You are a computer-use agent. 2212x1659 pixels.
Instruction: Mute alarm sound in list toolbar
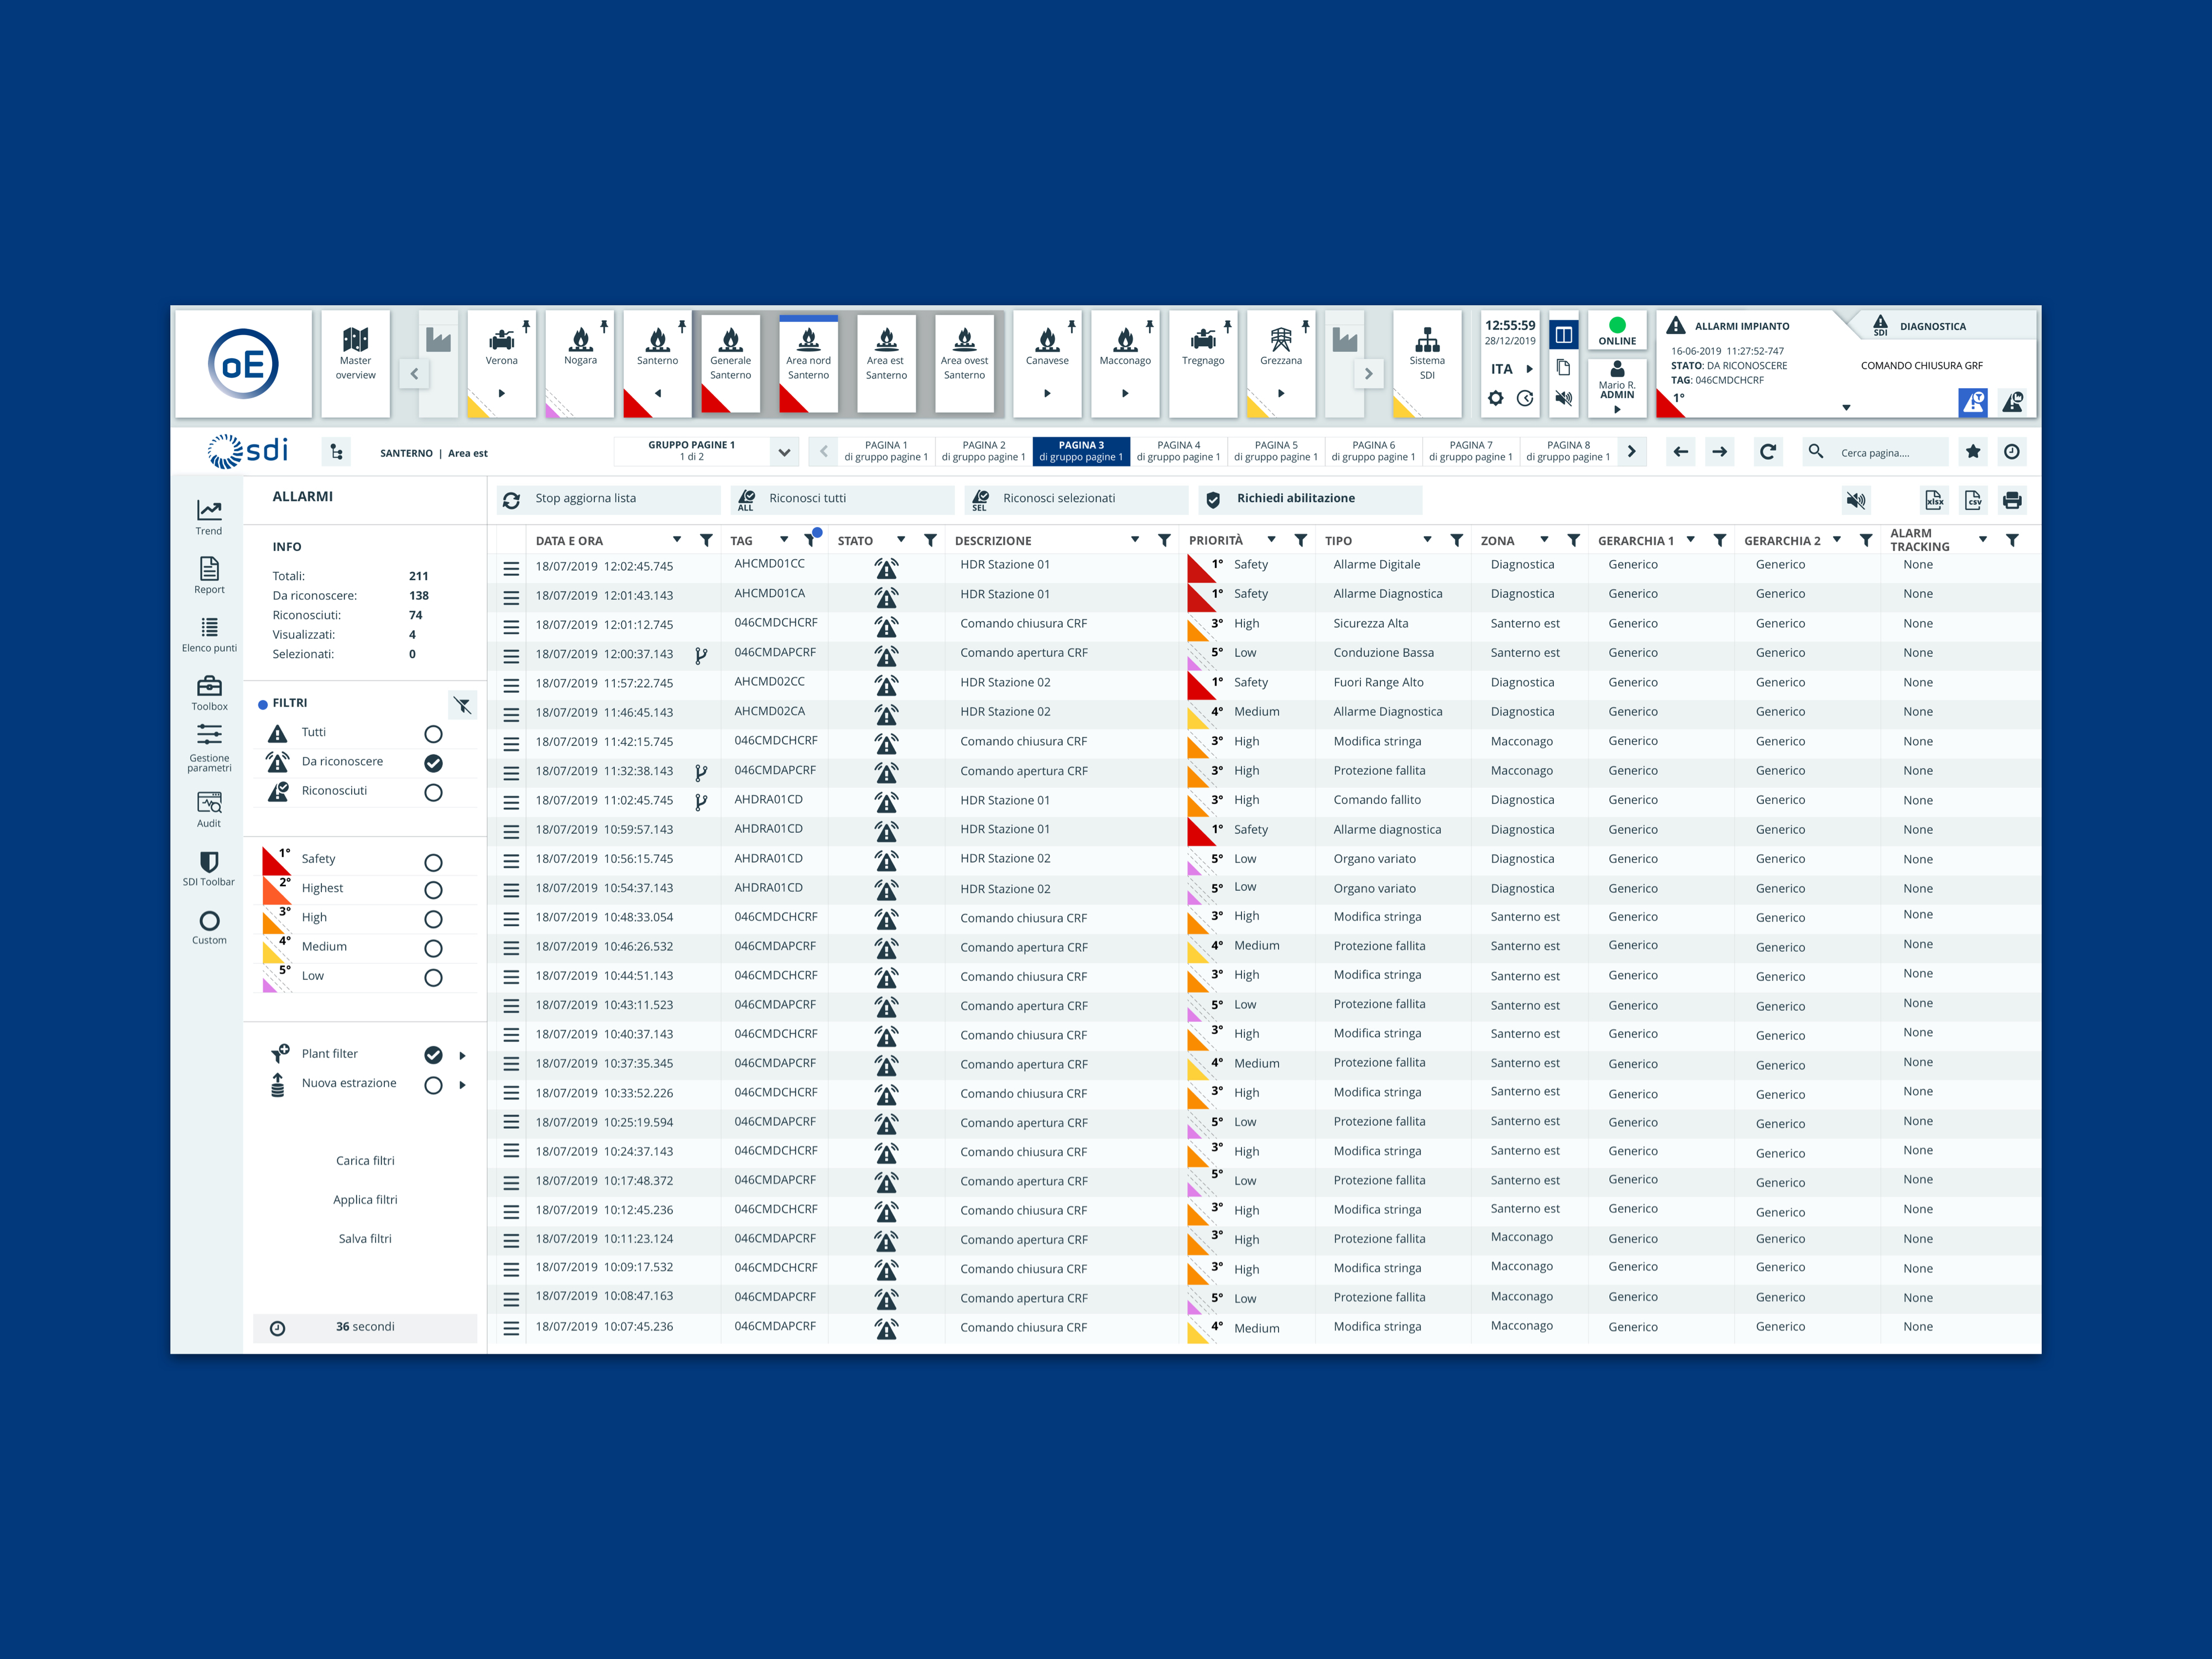[x=1855, y=500]
